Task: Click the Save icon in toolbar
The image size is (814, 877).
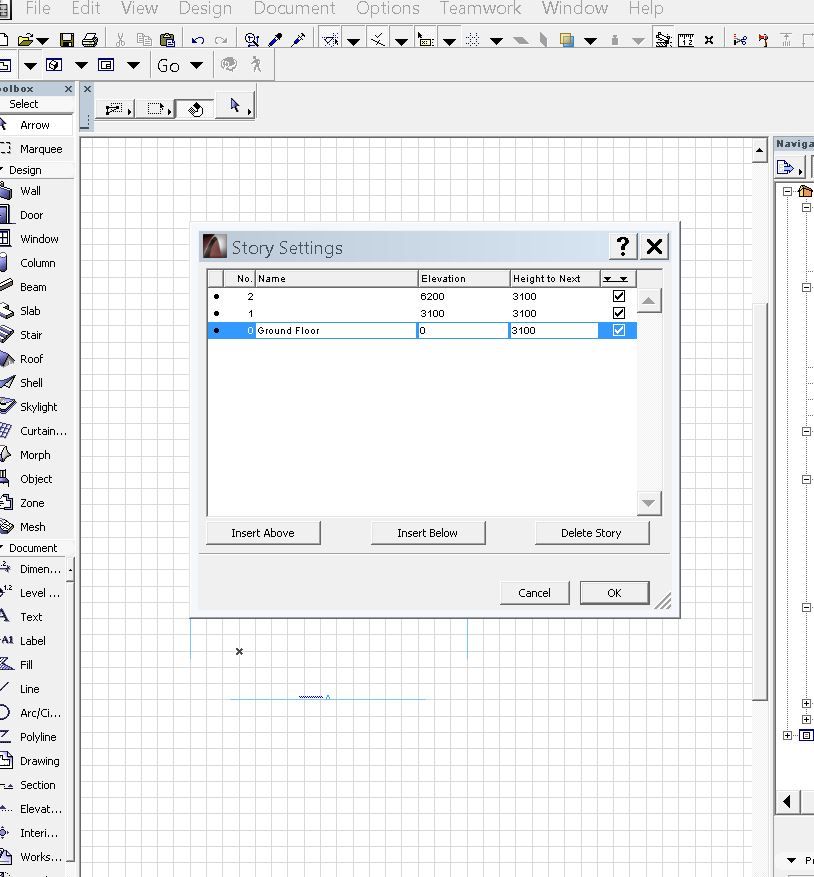Action: click(x=67, y=40)
